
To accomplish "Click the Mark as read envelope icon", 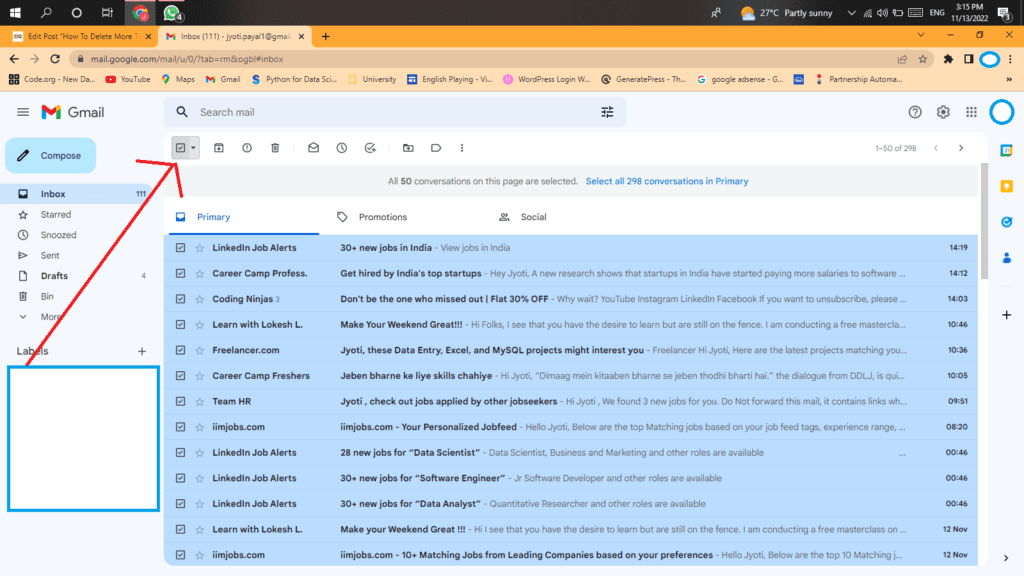I will pyautogui.click(x=313, y=148).
